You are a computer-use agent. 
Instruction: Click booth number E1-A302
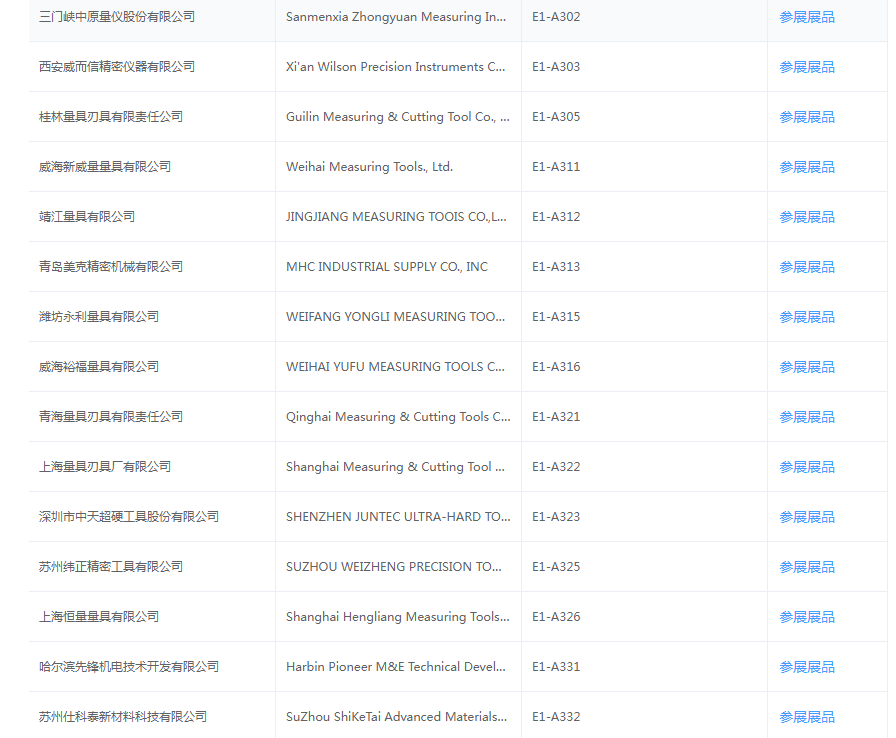click(x=556, y=17)
